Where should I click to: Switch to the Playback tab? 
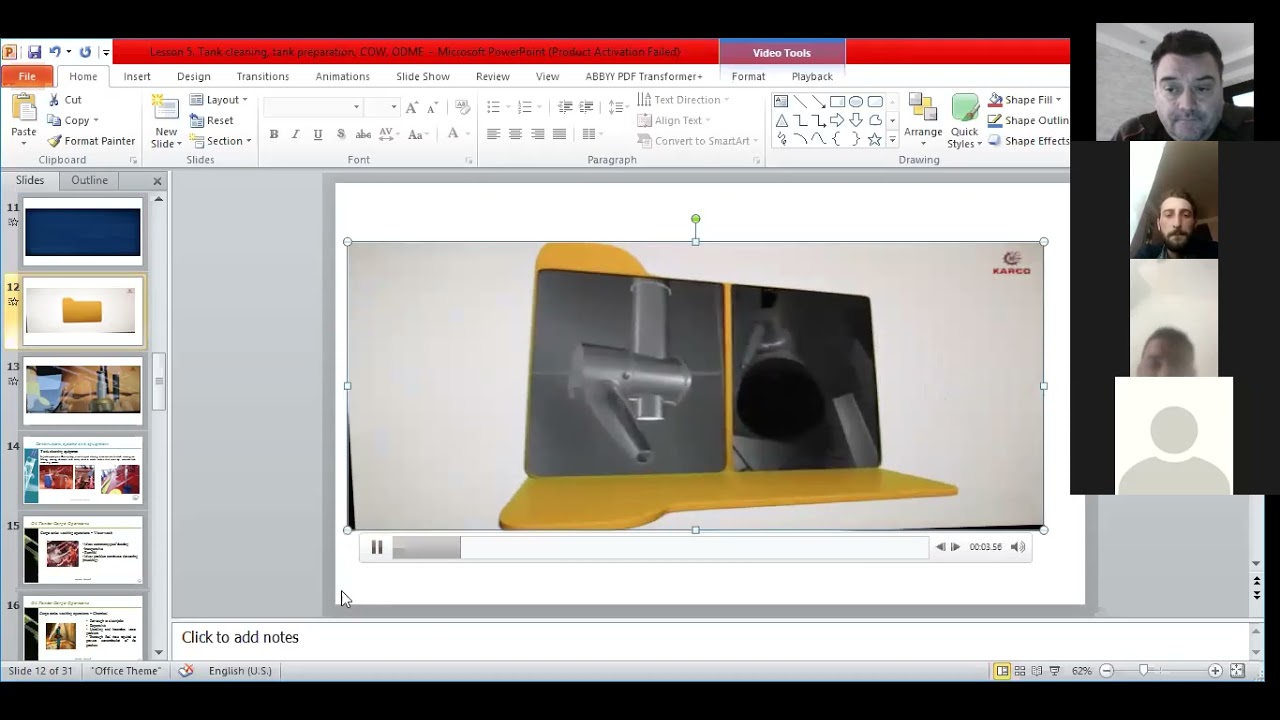coord(812,76)
